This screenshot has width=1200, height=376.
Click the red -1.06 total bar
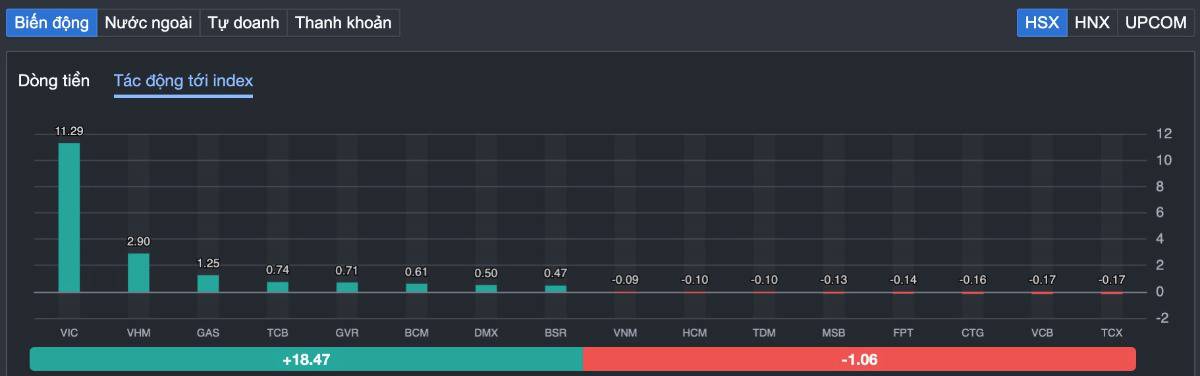pos(859,359)
